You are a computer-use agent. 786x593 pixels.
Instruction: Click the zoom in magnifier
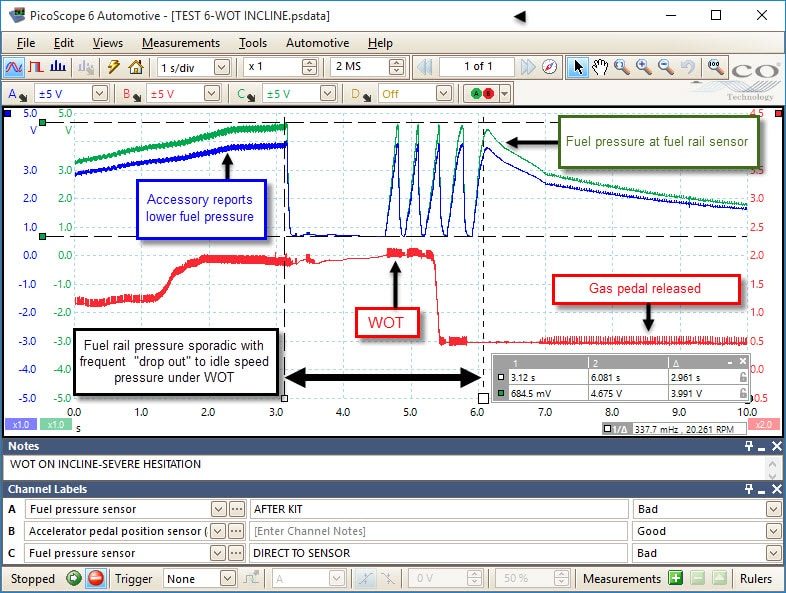coord(644,67)
